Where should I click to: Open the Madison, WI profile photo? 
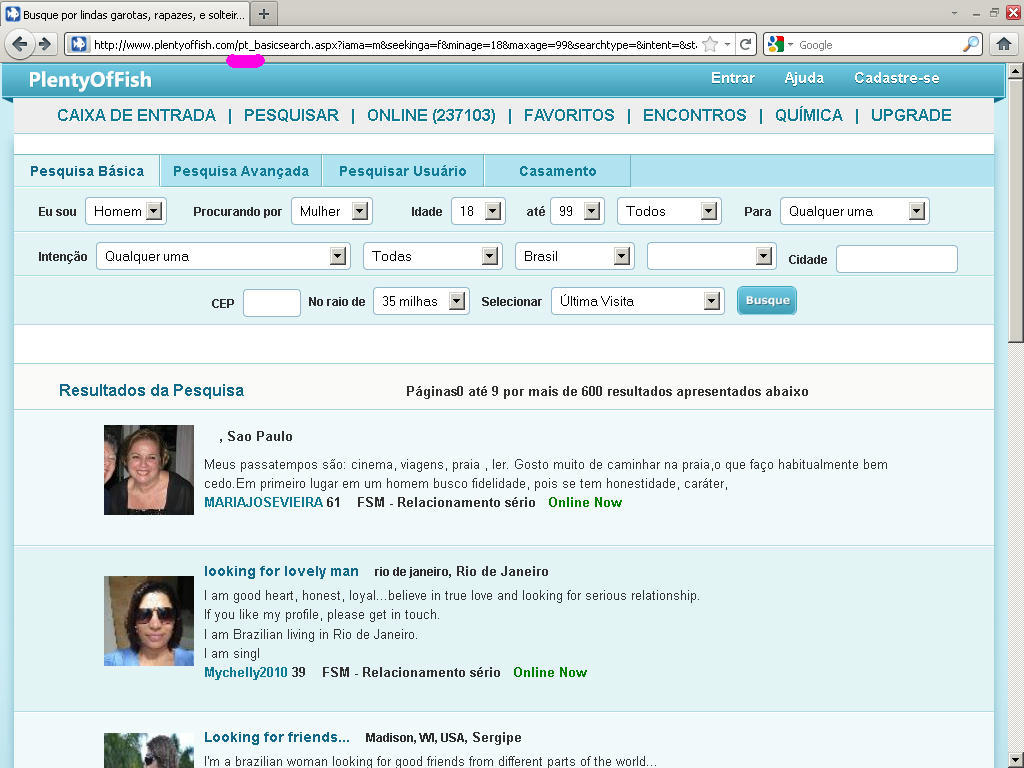coord(149,750)
